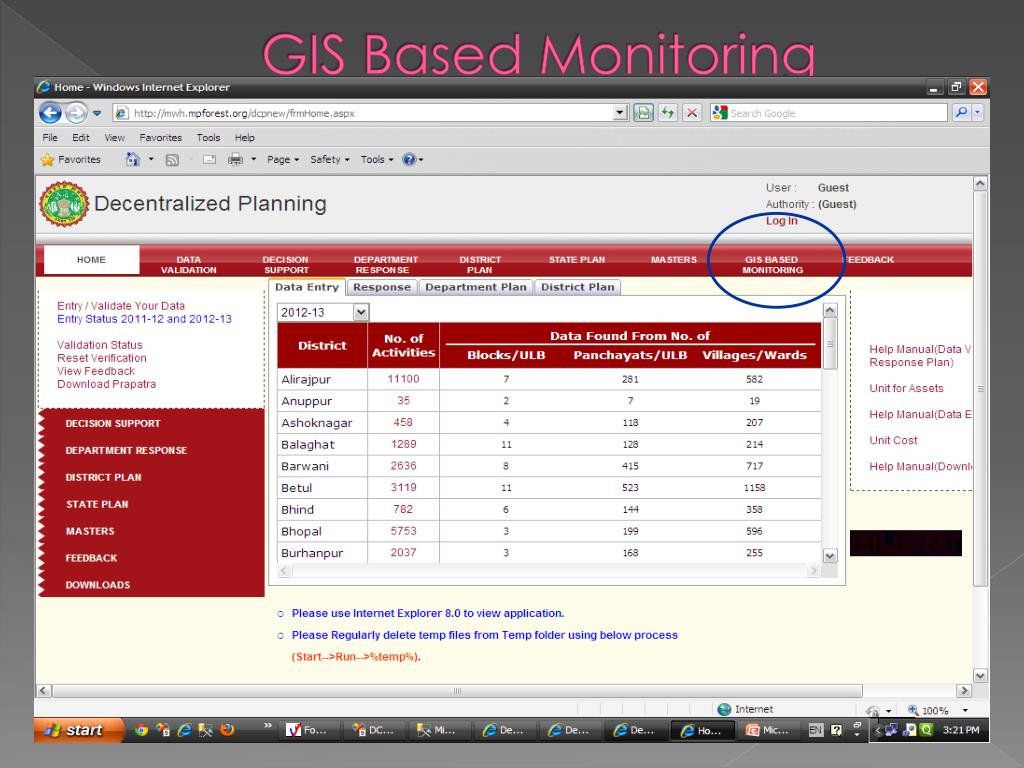The image size is (1024, 768).
Task: Switch to the Response tab
Action: coord(382,287)
